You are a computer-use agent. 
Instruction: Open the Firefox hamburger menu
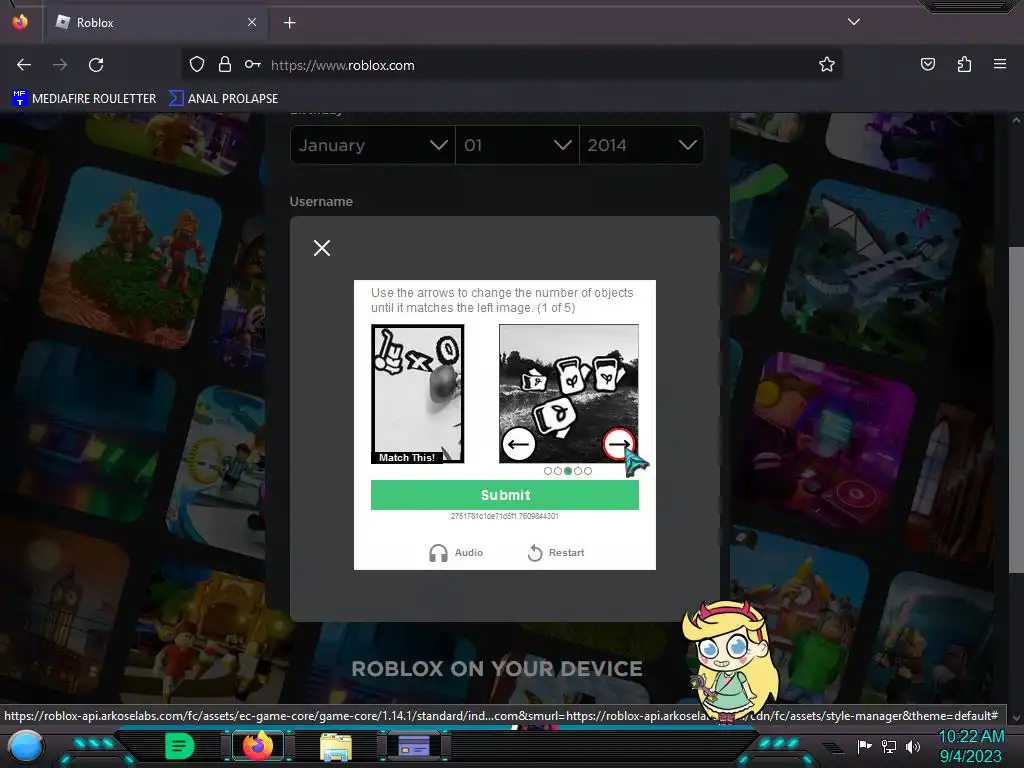(1000, 65)
